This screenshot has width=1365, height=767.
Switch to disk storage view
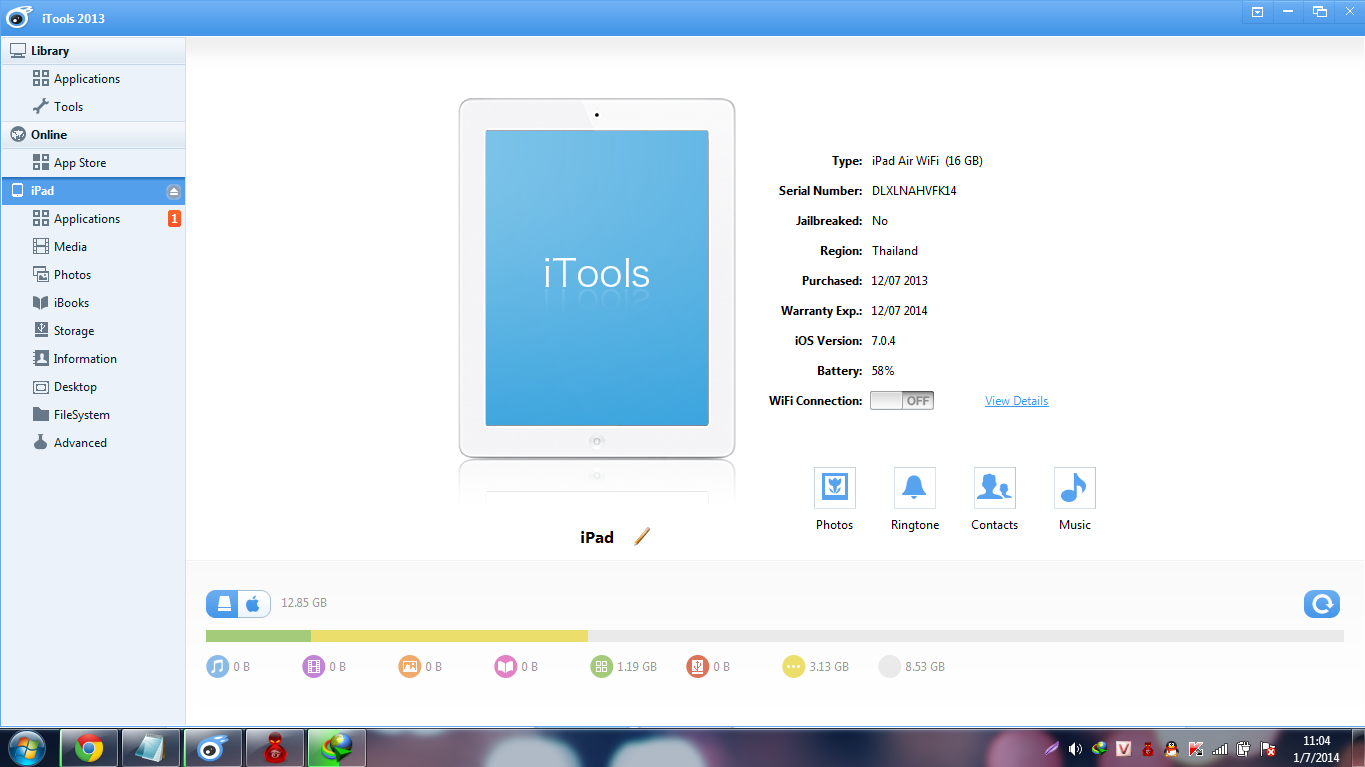click(223, 603)
